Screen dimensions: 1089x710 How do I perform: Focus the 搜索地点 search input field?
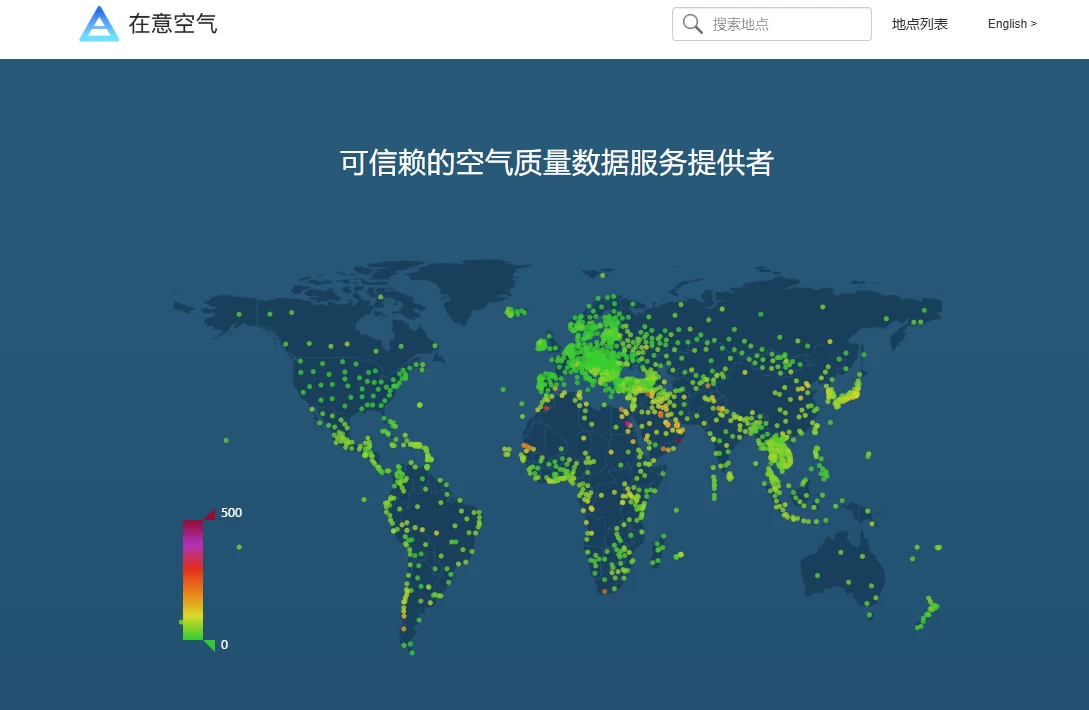pos(786,24)
